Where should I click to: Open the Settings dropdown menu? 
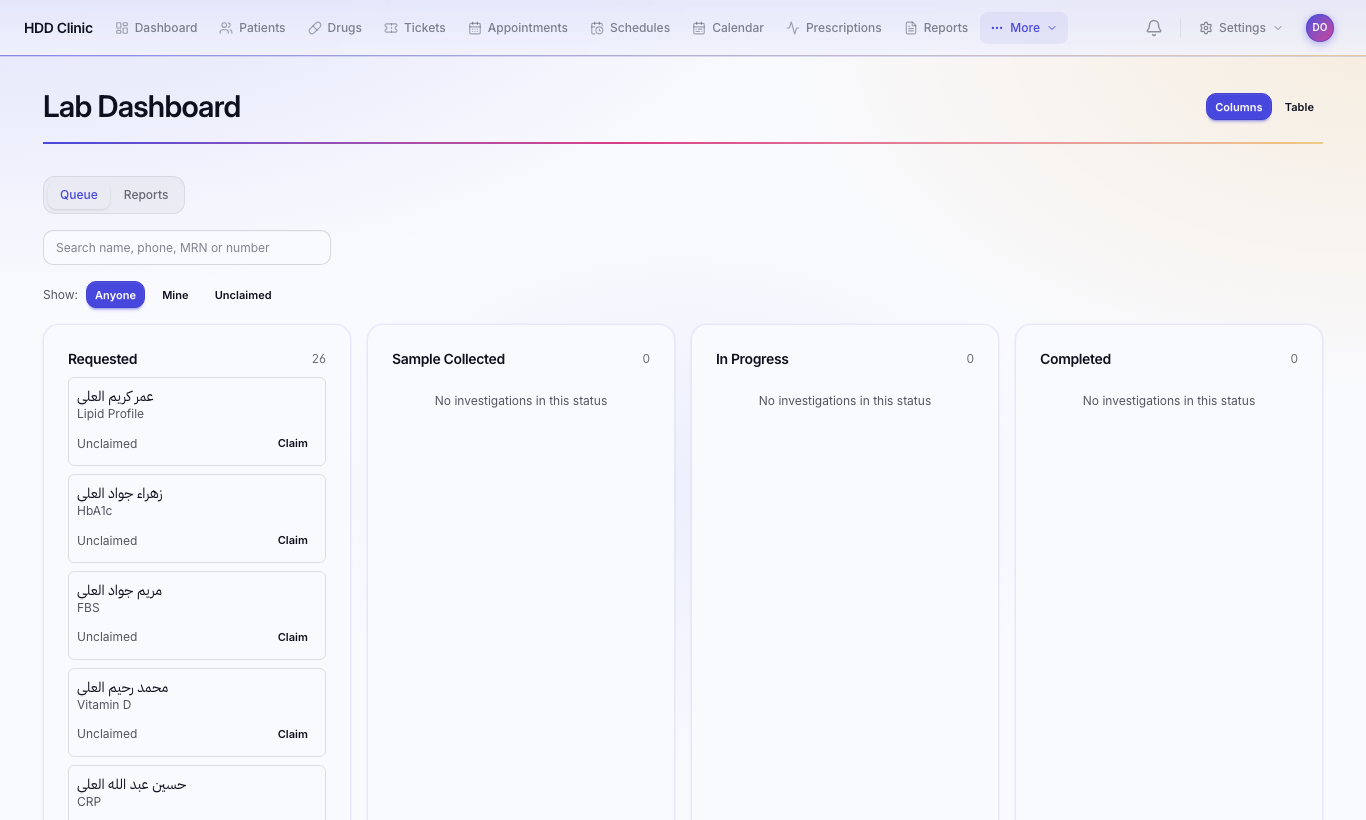coord(1241,28)
